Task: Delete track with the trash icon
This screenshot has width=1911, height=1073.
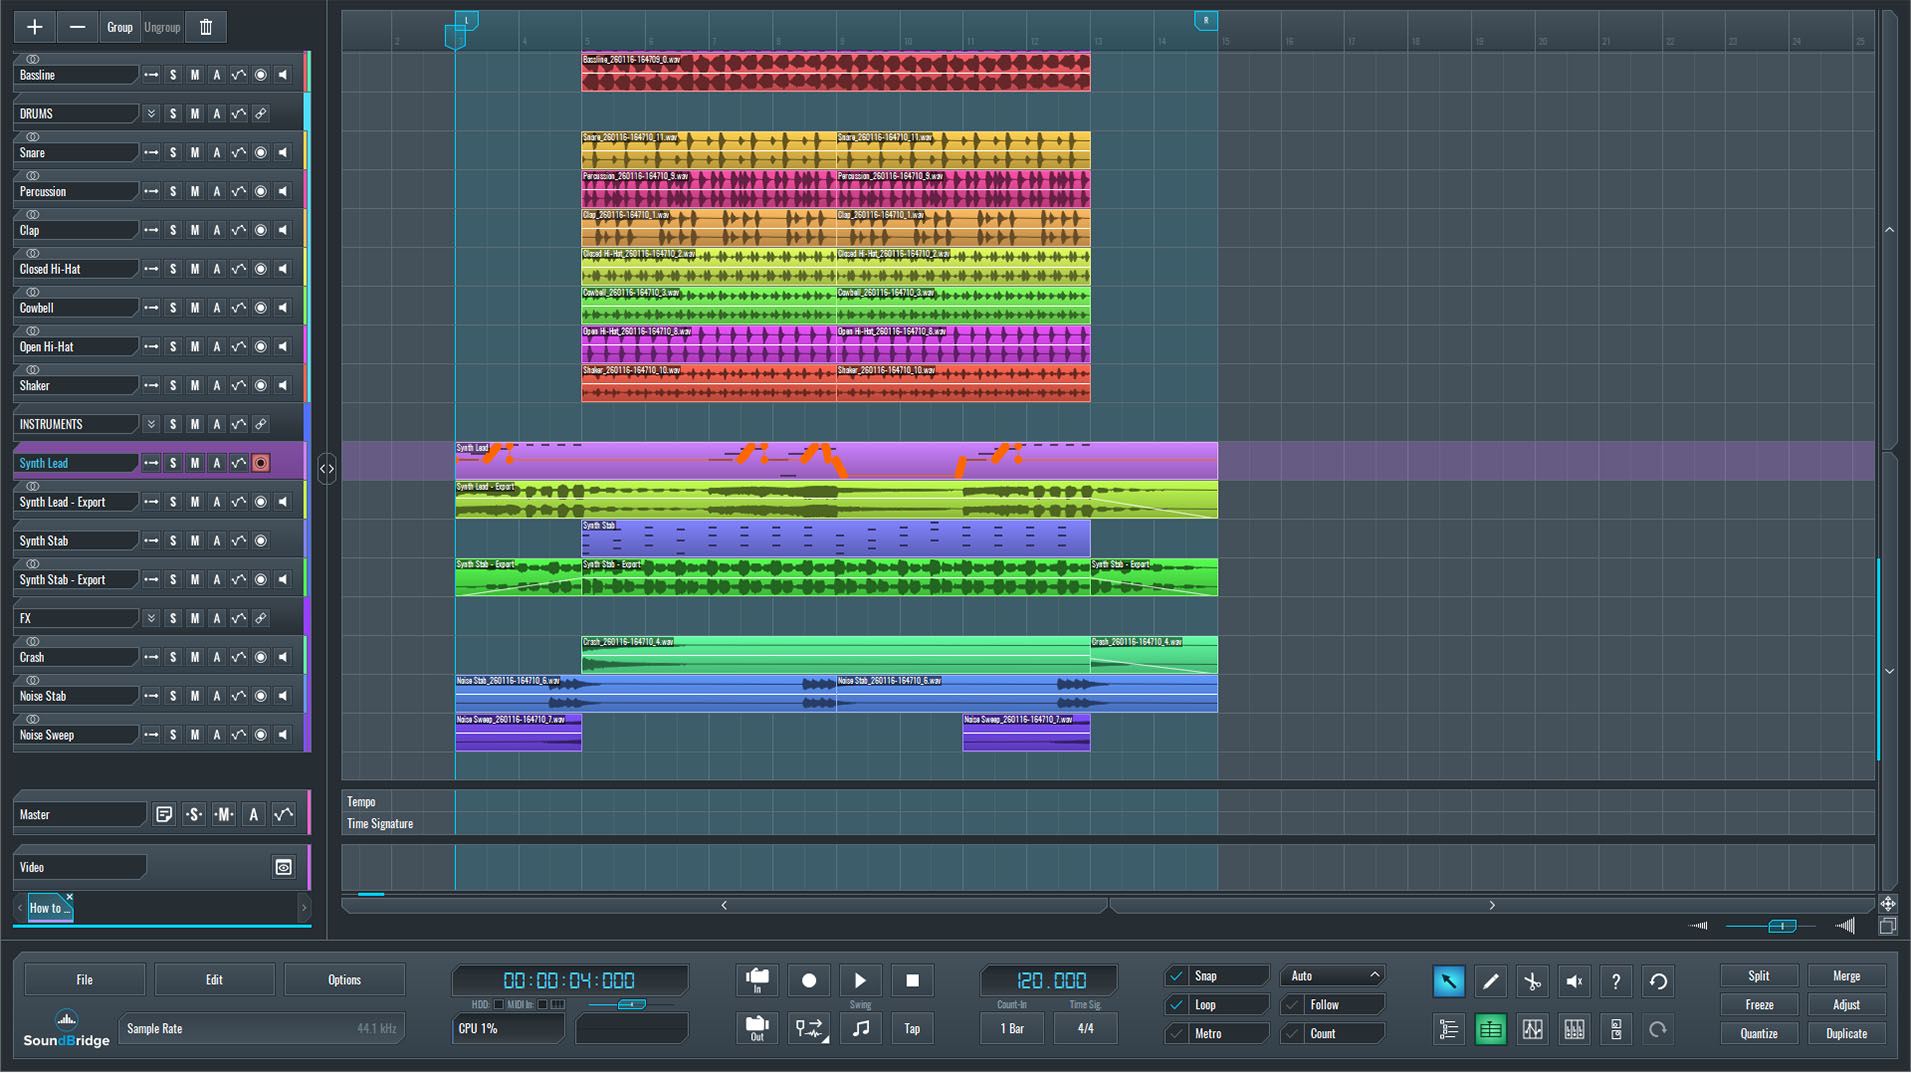Action: point(206,27)
